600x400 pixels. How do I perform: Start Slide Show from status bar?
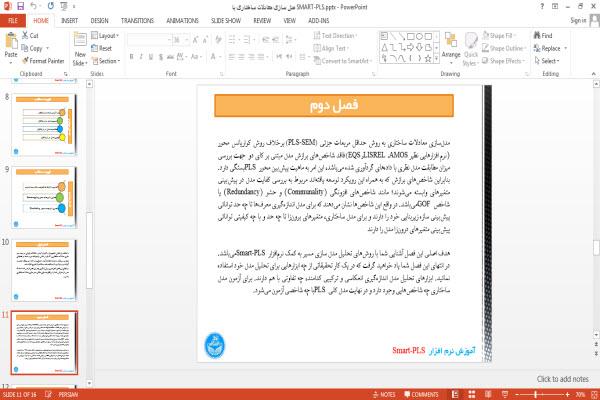click(505, 394)
